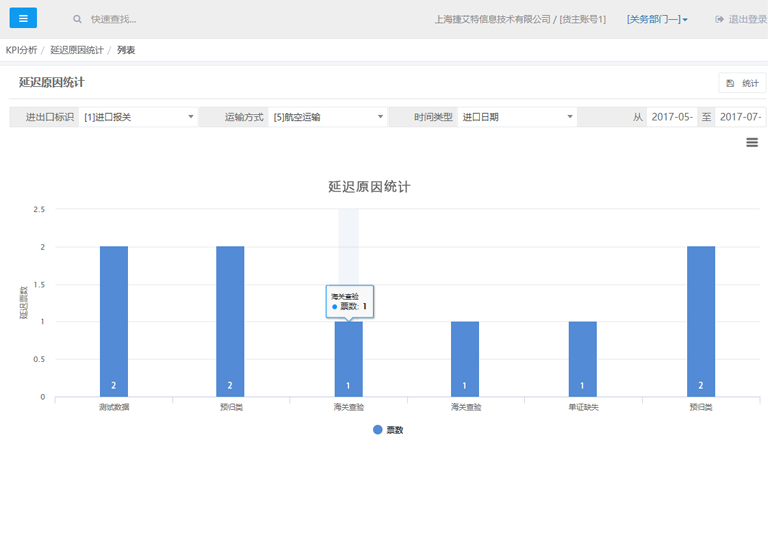Open the 进出口标识 dropdown
The width and height of the screenshot is (772, 548).
pyautogui.click(x=138, y=117)
